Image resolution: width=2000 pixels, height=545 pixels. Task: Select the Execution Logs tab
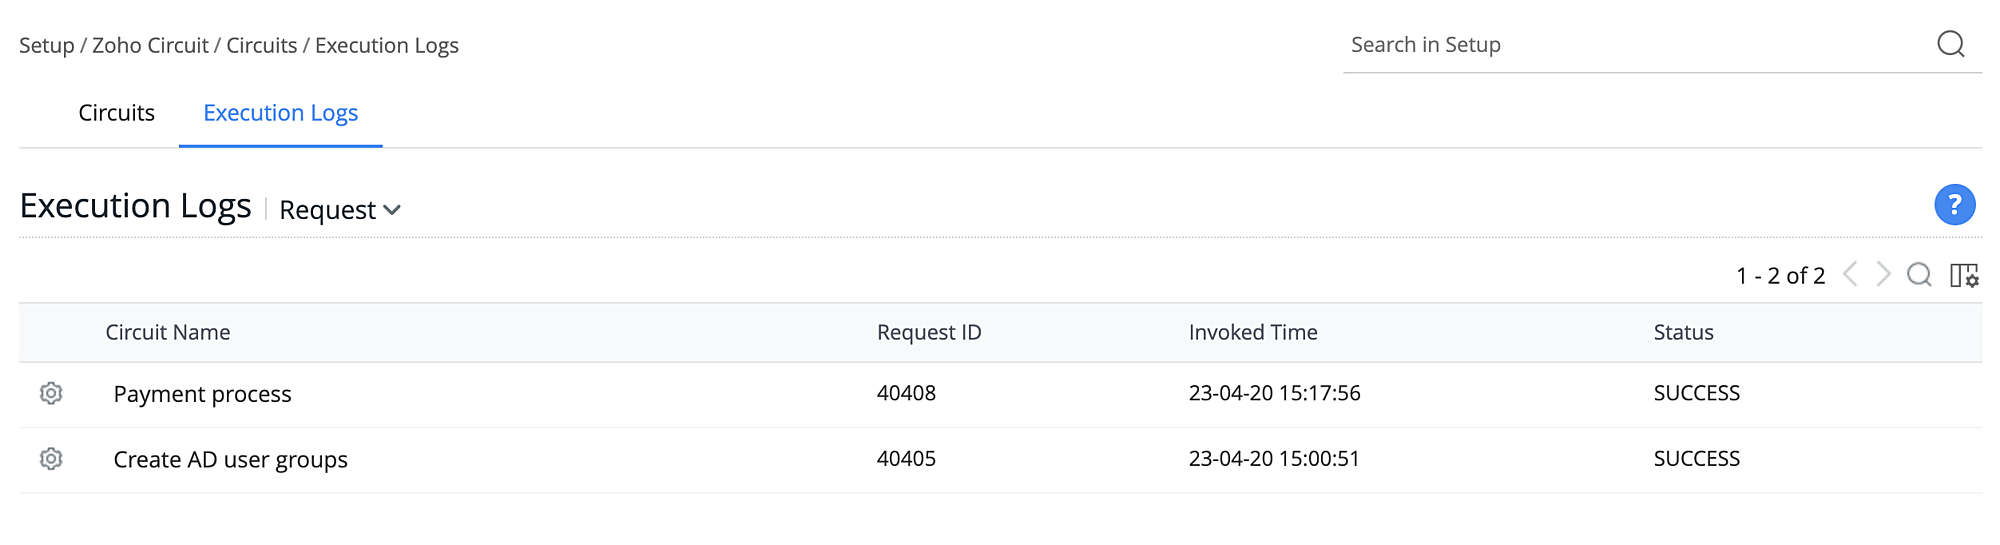280,113
